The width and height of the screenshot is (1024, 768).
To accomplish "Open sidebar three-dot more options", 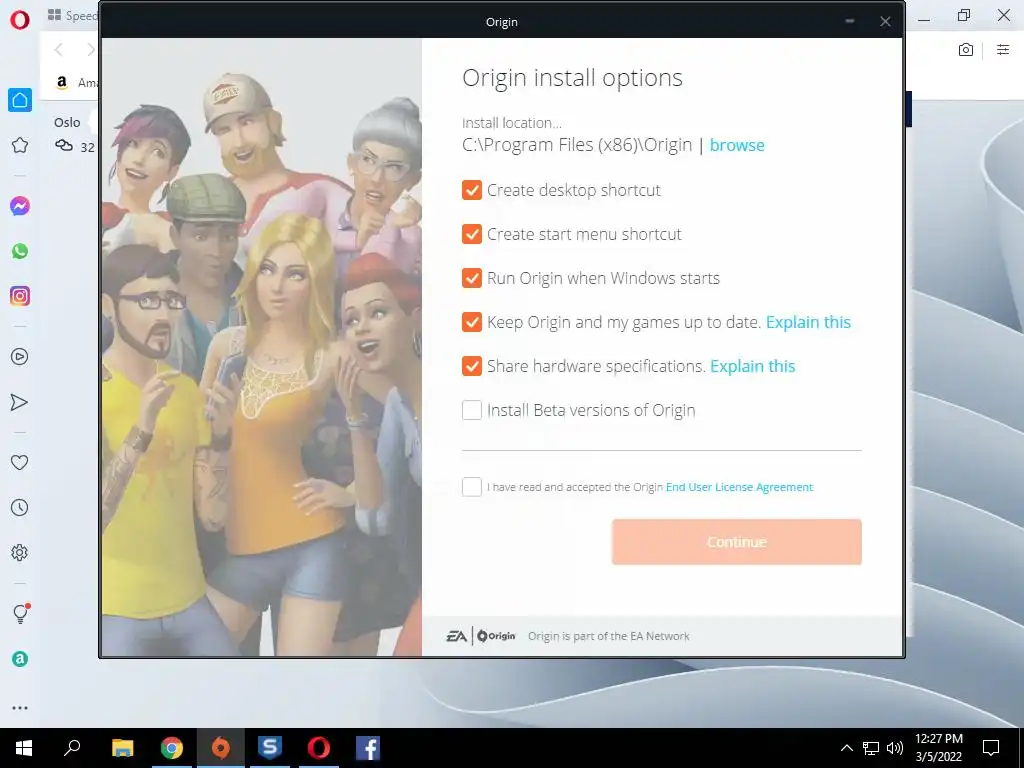I will click(20, 708).
